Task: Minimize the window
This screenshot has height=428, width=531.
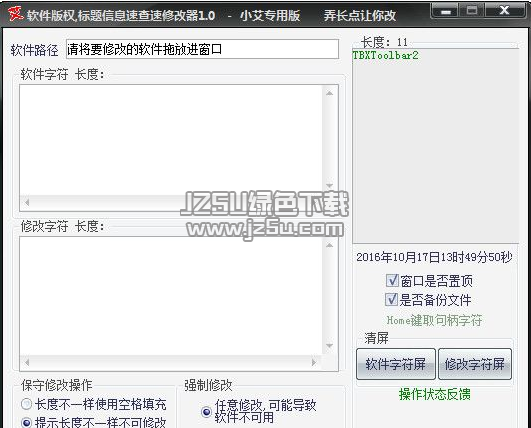Action: [446, 12]
